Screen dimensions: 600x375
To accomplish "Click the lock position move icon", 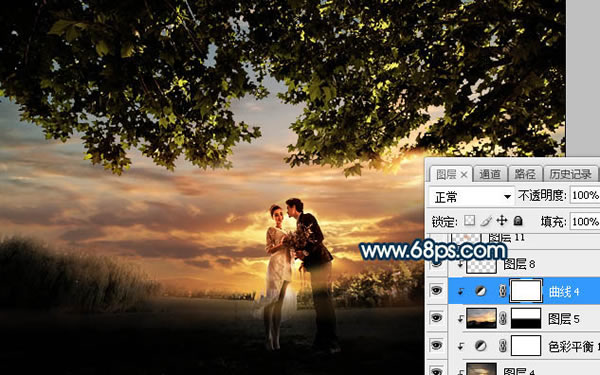I will pyautogui.click(x=501, y=220).
